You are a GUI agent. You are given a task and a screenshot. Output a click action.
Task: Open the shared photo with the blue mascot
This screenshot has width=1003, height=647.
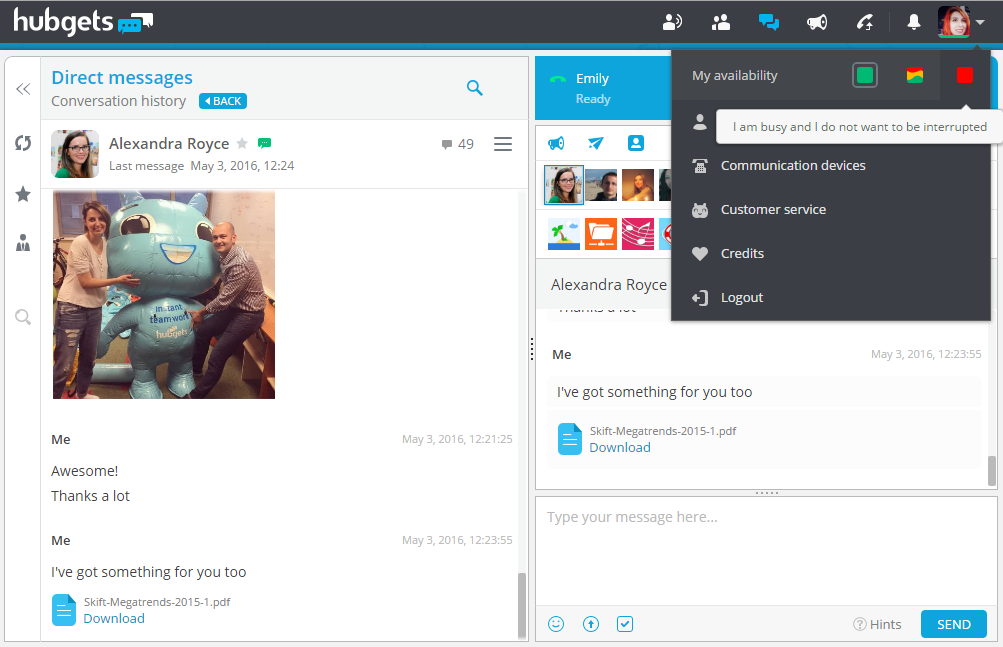164,295
